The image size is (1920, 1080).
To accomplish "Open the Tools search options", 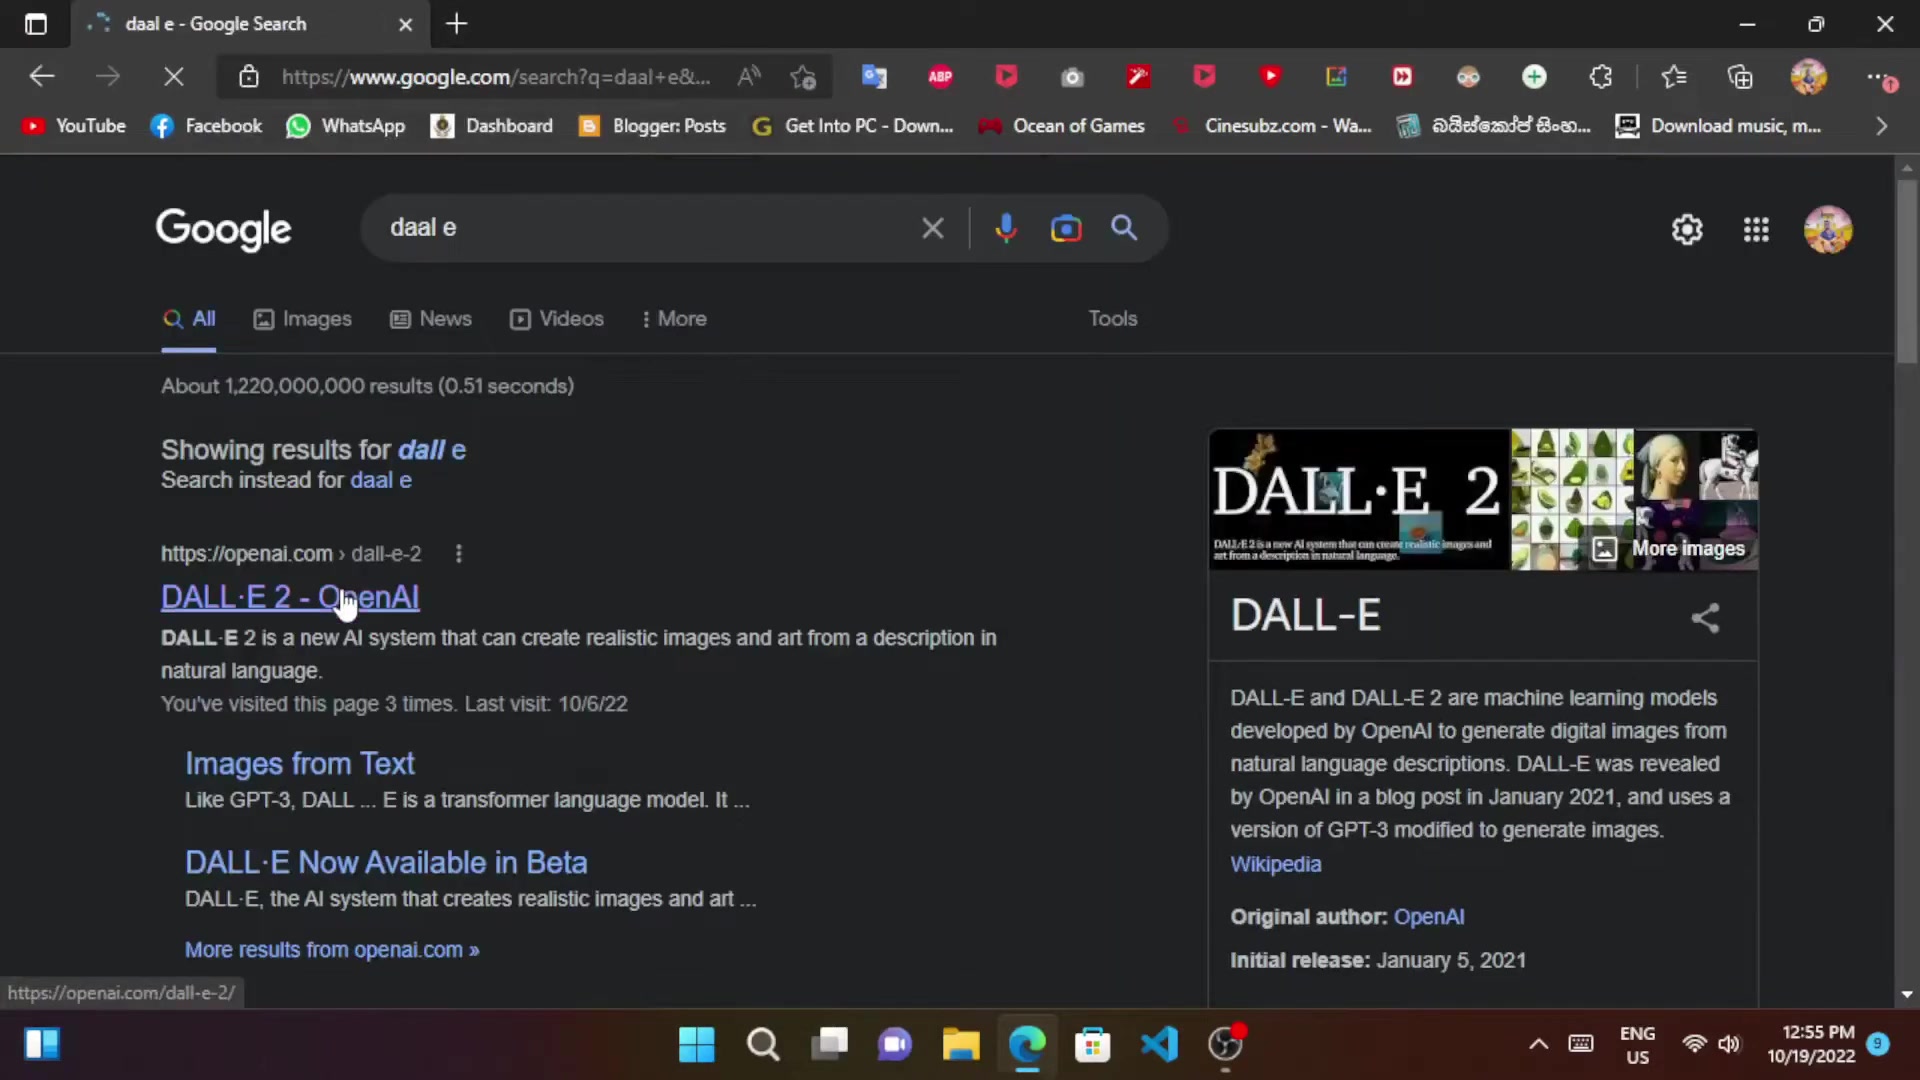I will click(x=1113, y=319).
